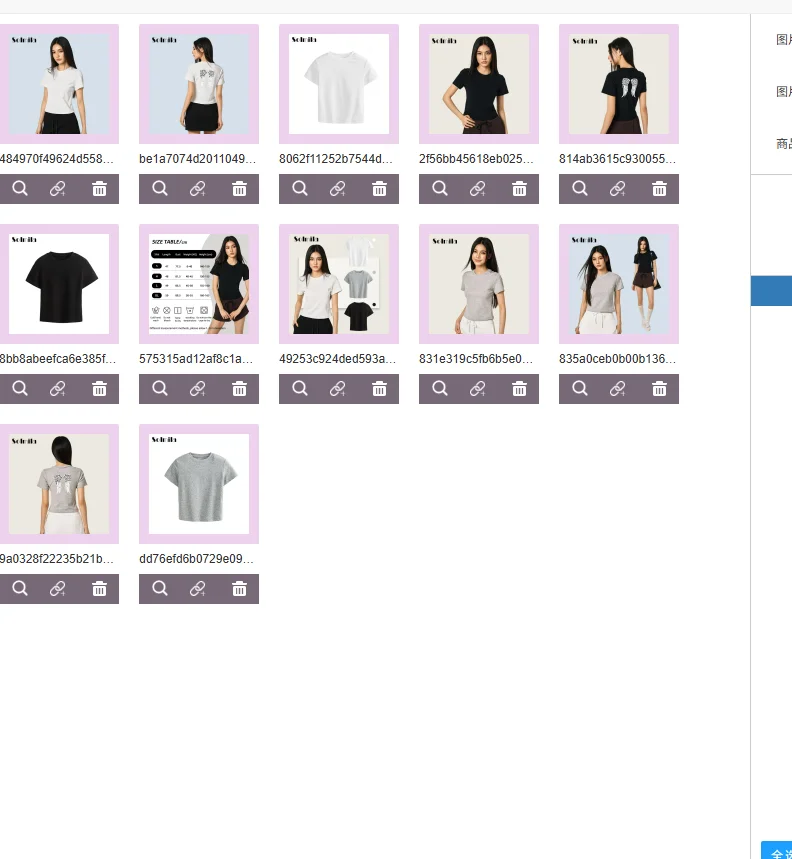Delete image dd76efd6b0729e09

(x=239, y=589)
